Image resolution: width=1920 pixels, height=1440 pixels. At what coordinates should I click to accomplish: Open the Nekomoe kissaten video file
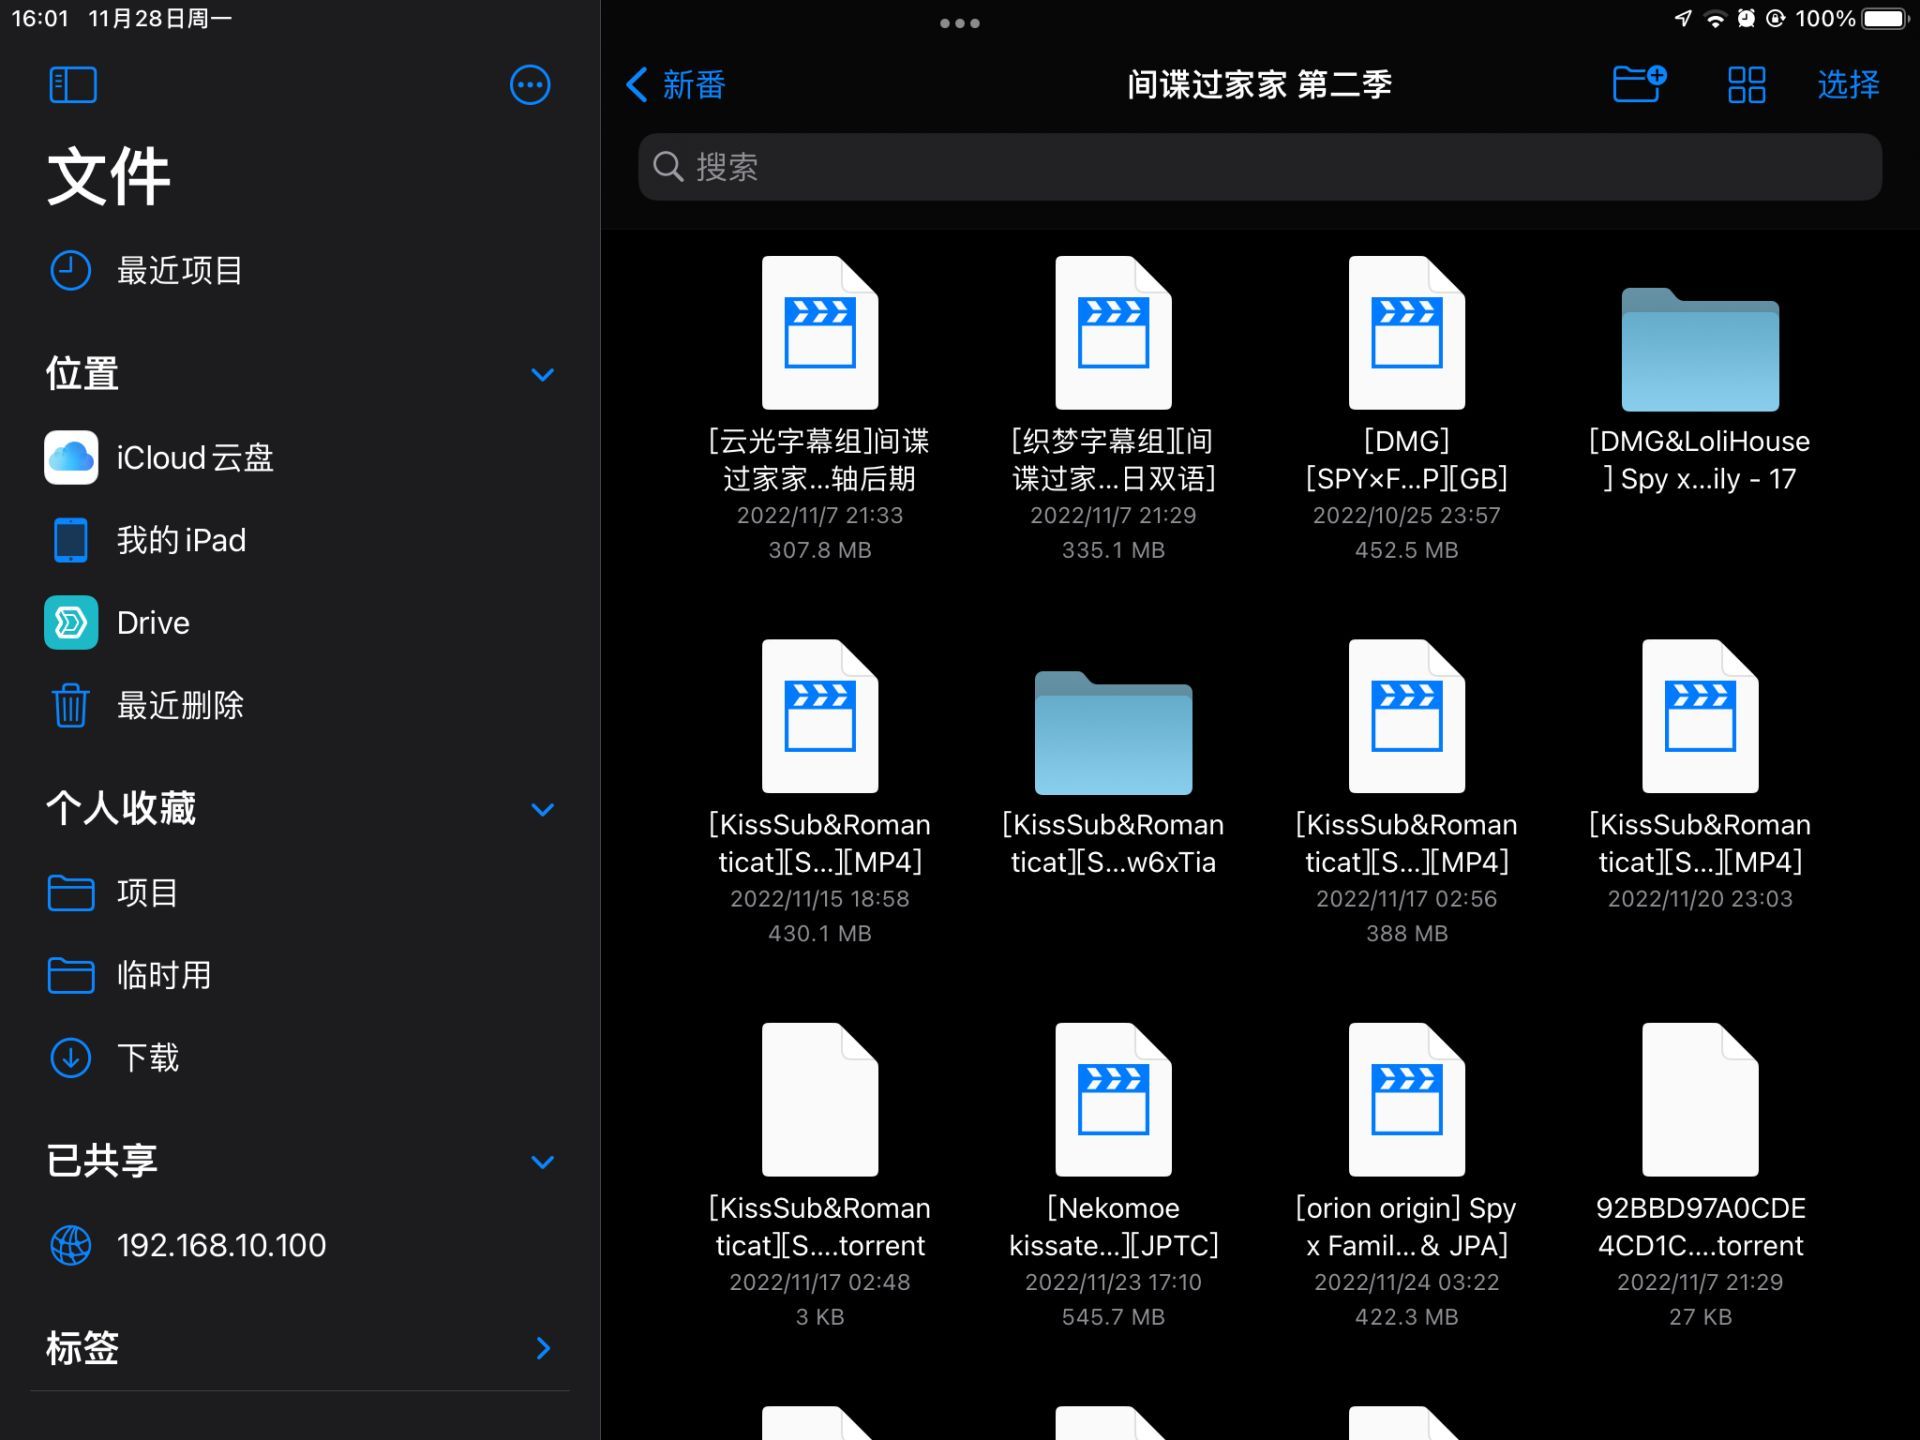1112,1100
